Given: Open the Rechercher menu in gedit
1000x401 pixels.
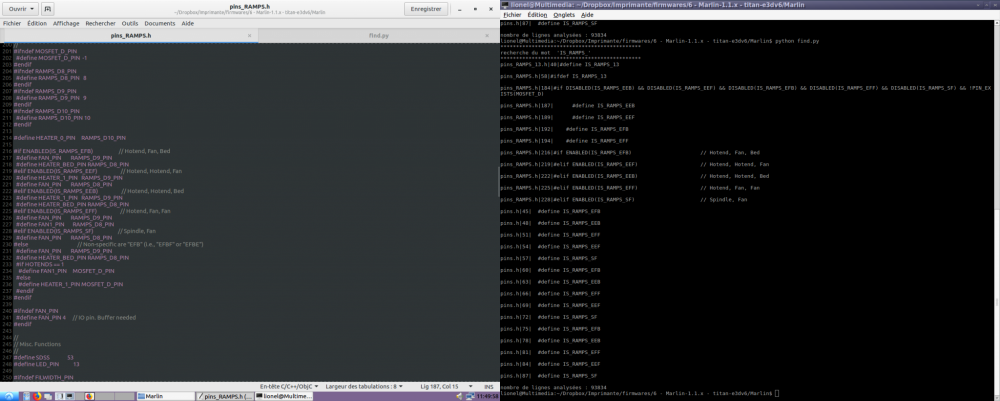Looking at the screenshot, I should click(101, 24).
